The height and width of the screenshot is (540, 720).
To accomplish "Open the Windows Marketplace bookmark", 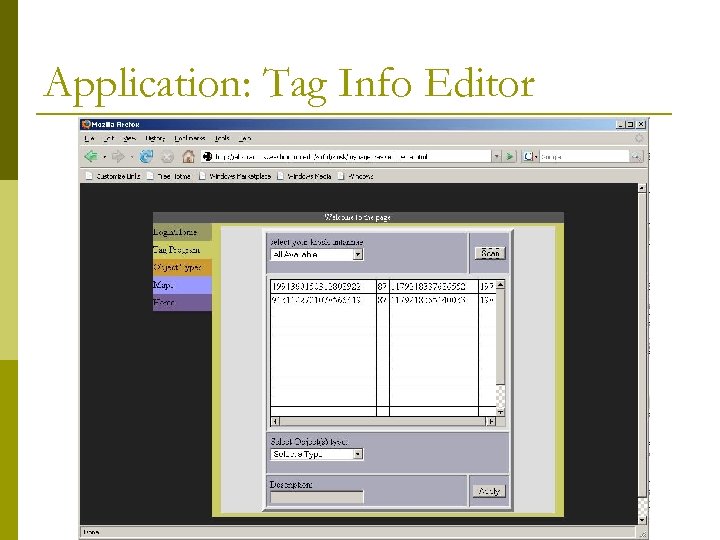I will click(235, 176).
